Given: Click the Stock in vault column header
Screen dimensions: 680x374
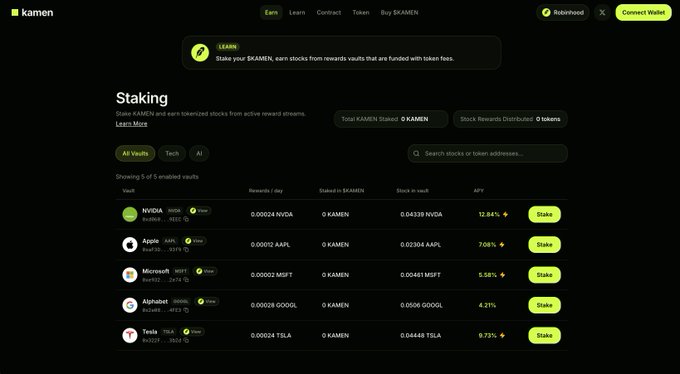Looking at the screenshot, I should [x=412, y=191].
